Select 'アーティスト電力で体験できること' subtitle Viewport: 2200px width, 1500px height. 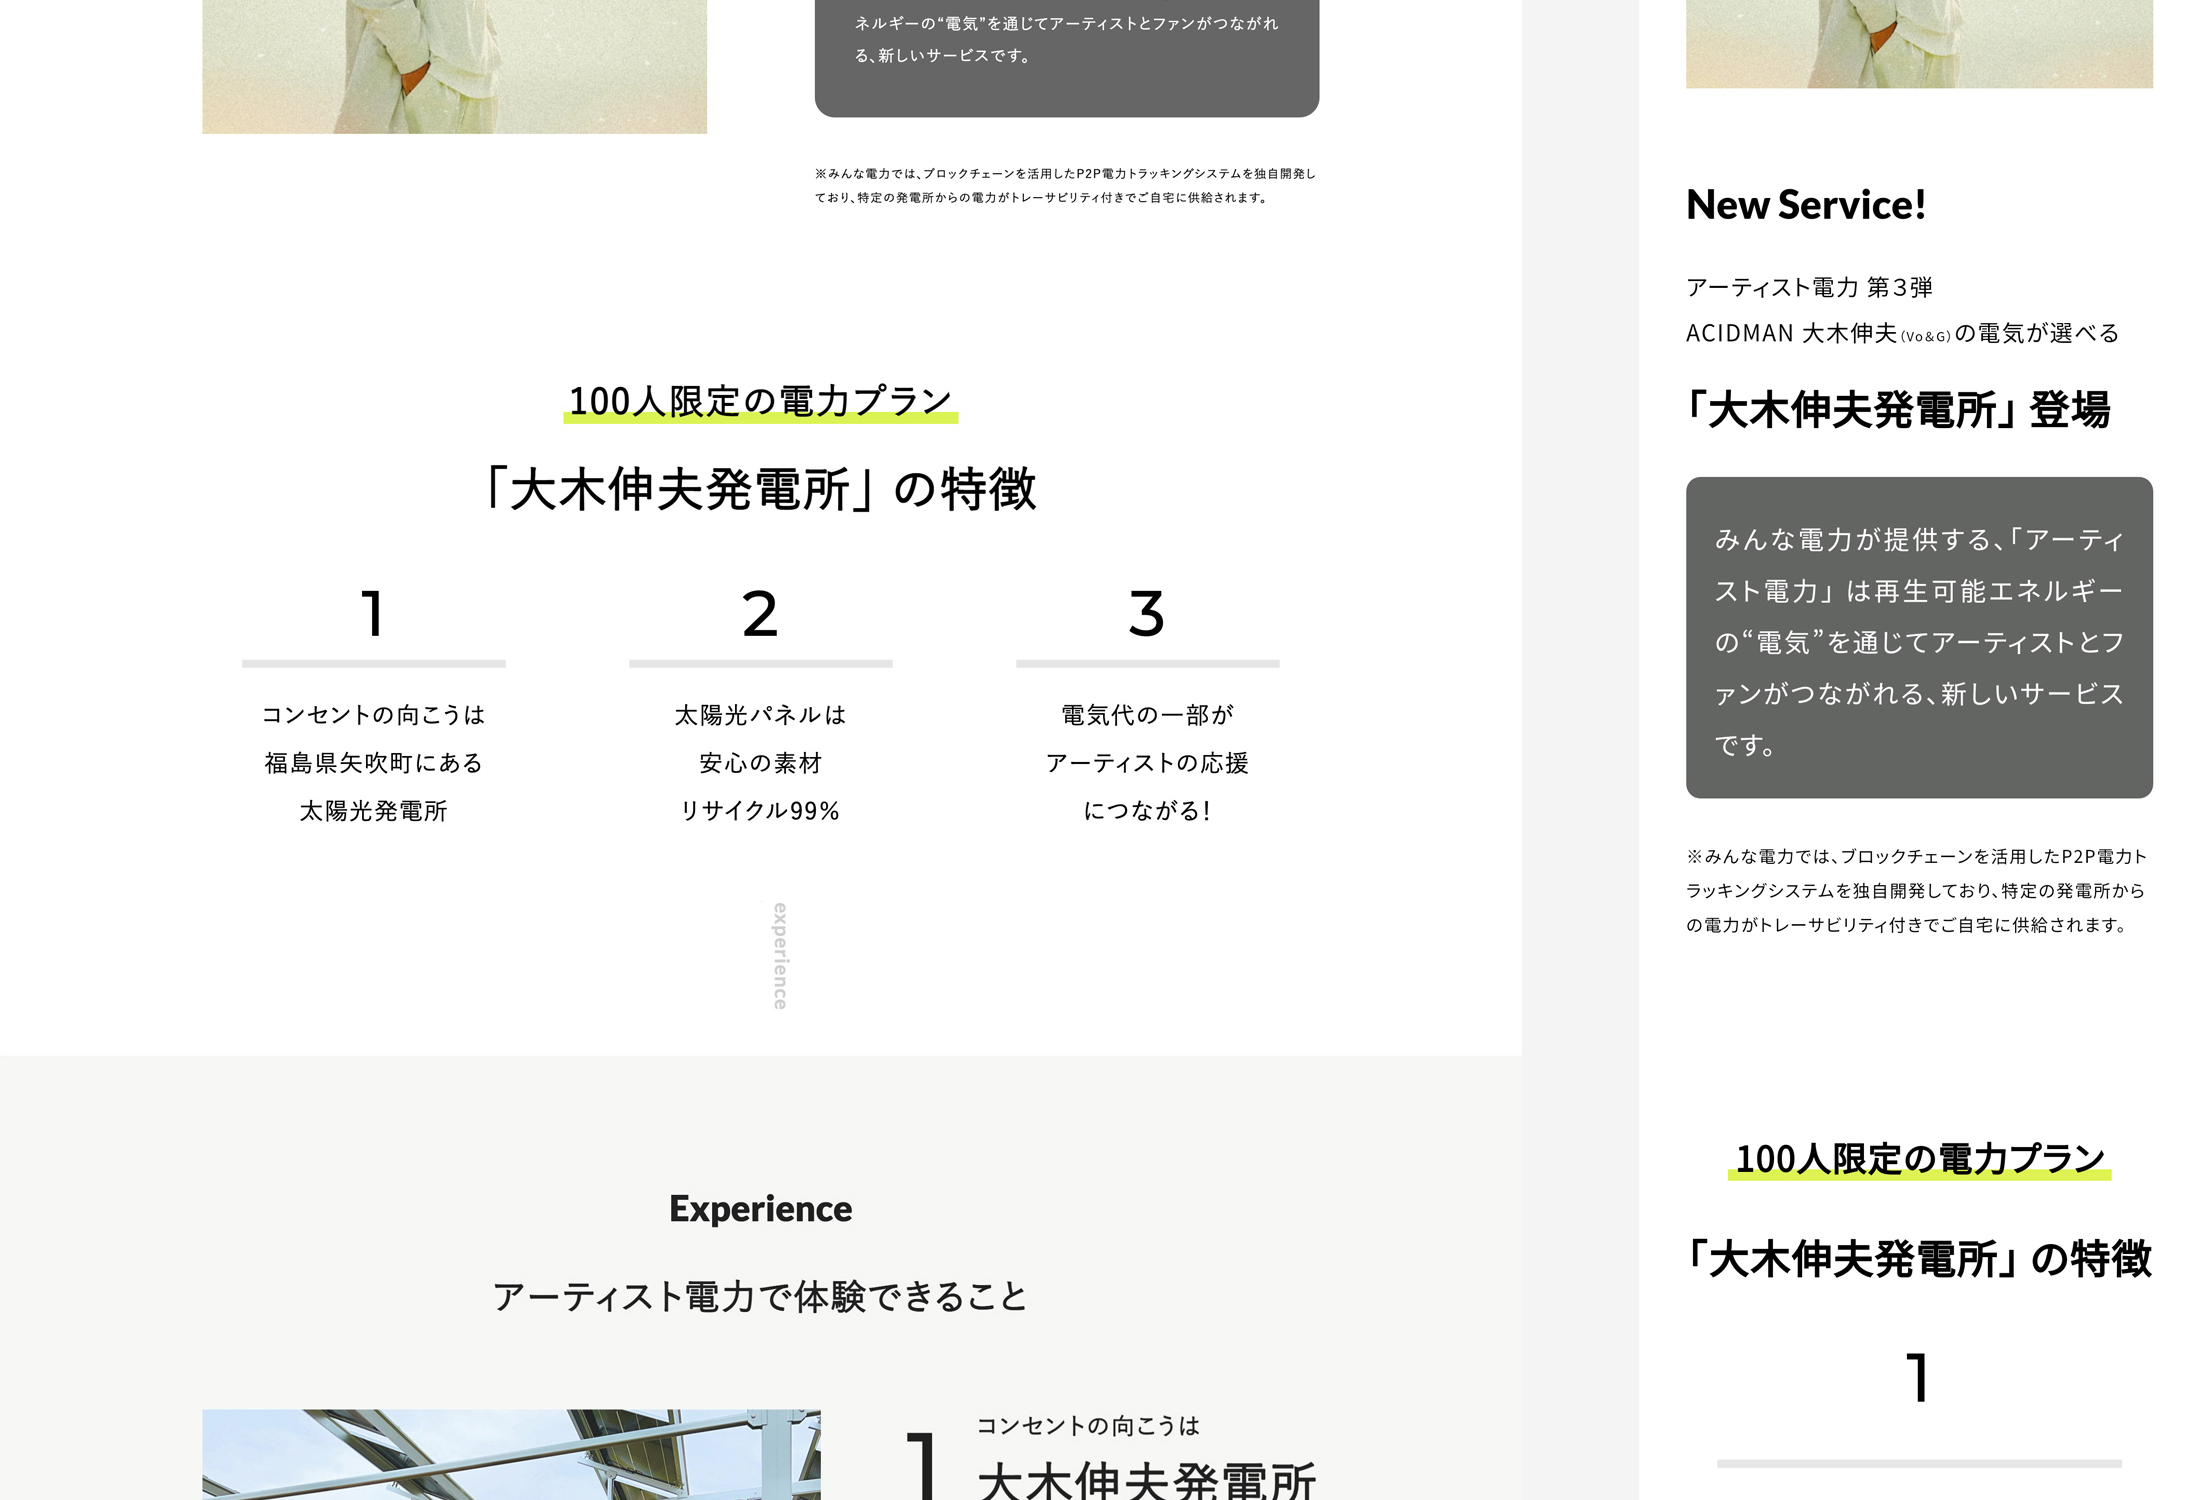[x=760, y=1296]
